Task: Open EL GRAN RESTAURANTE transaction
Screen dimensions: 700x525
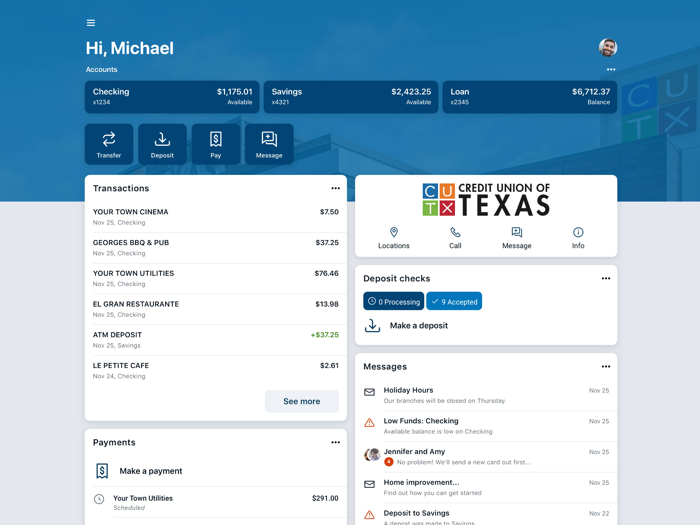Action: 216,309
